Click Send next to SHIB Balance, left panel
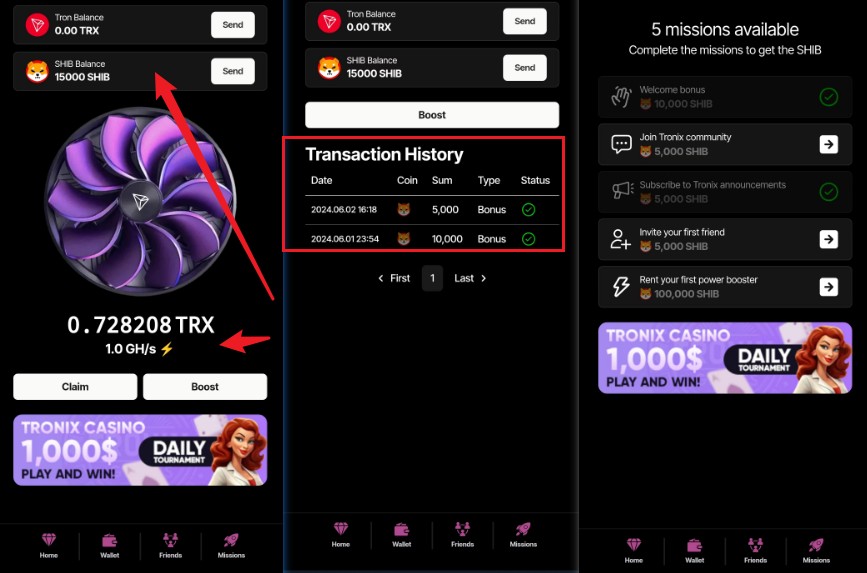Screen dimensions: 867x573 233,71
